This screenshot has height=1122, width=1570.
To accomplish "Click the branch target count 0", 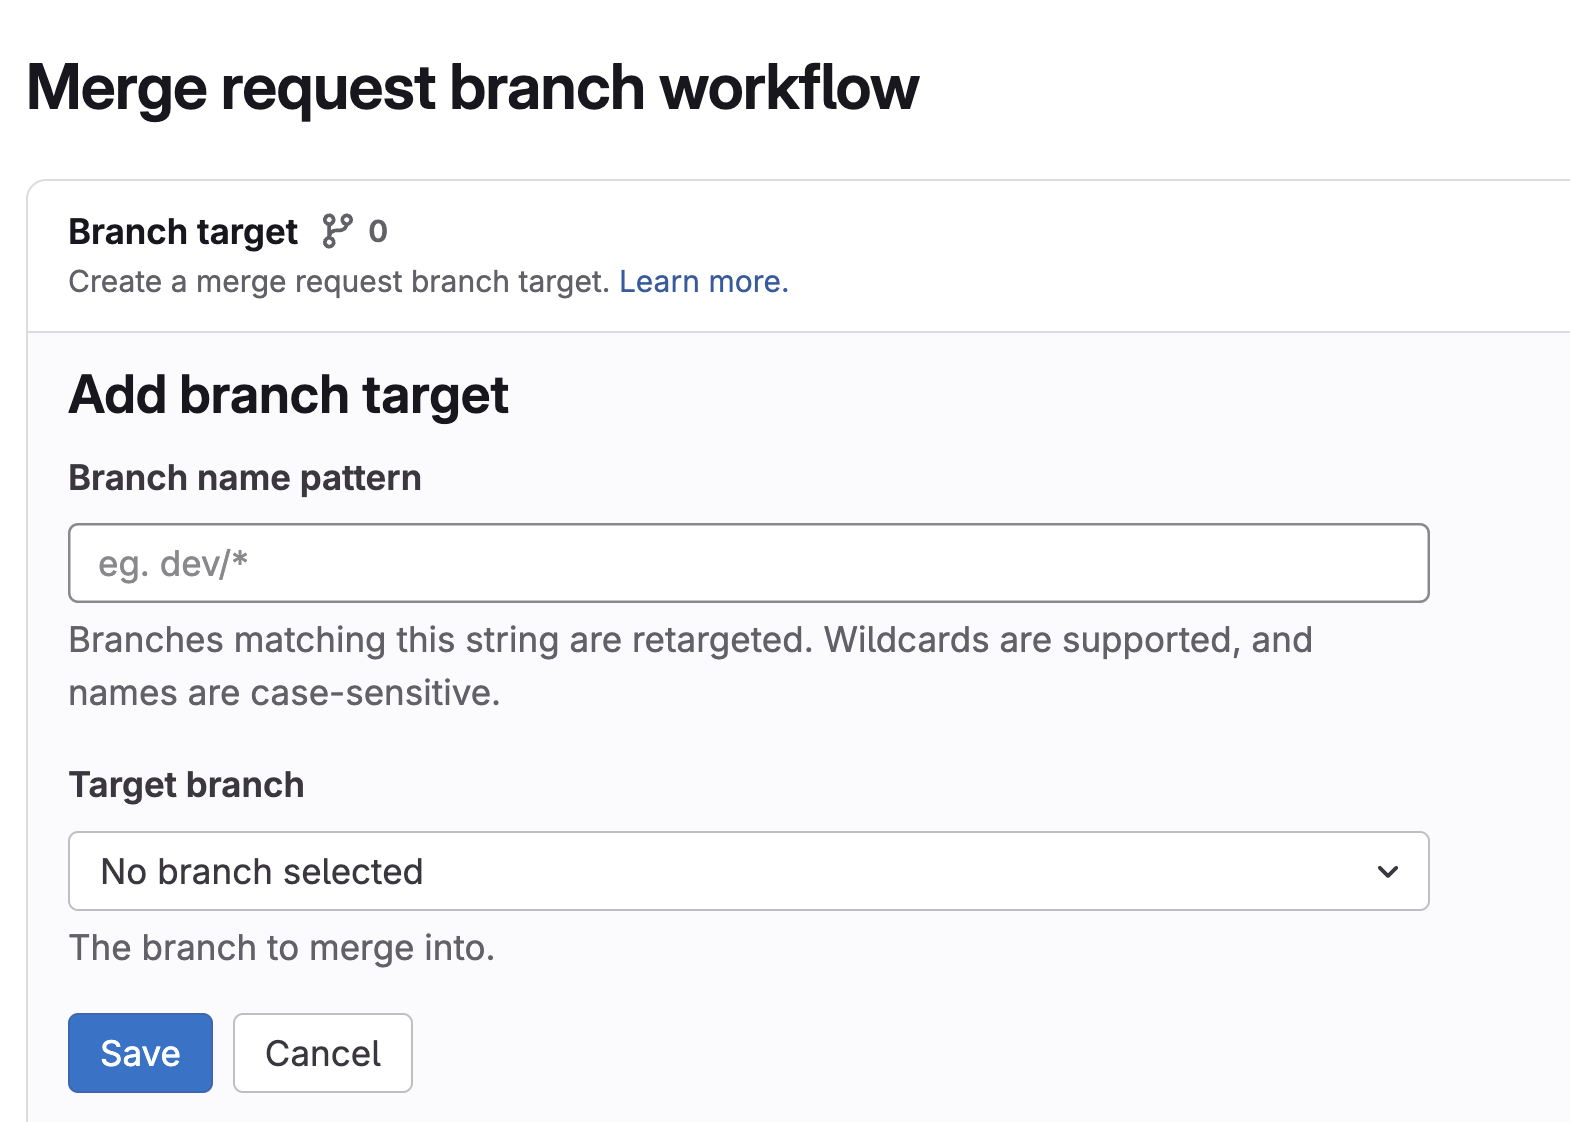I will (x=378, y=231).
